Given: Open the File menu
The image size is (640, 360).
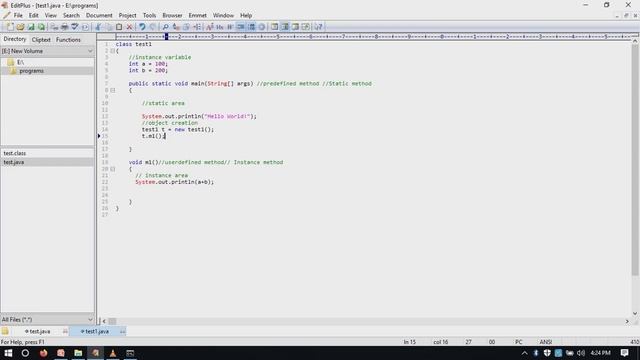Looking at the screenshot, I should 18,16.
